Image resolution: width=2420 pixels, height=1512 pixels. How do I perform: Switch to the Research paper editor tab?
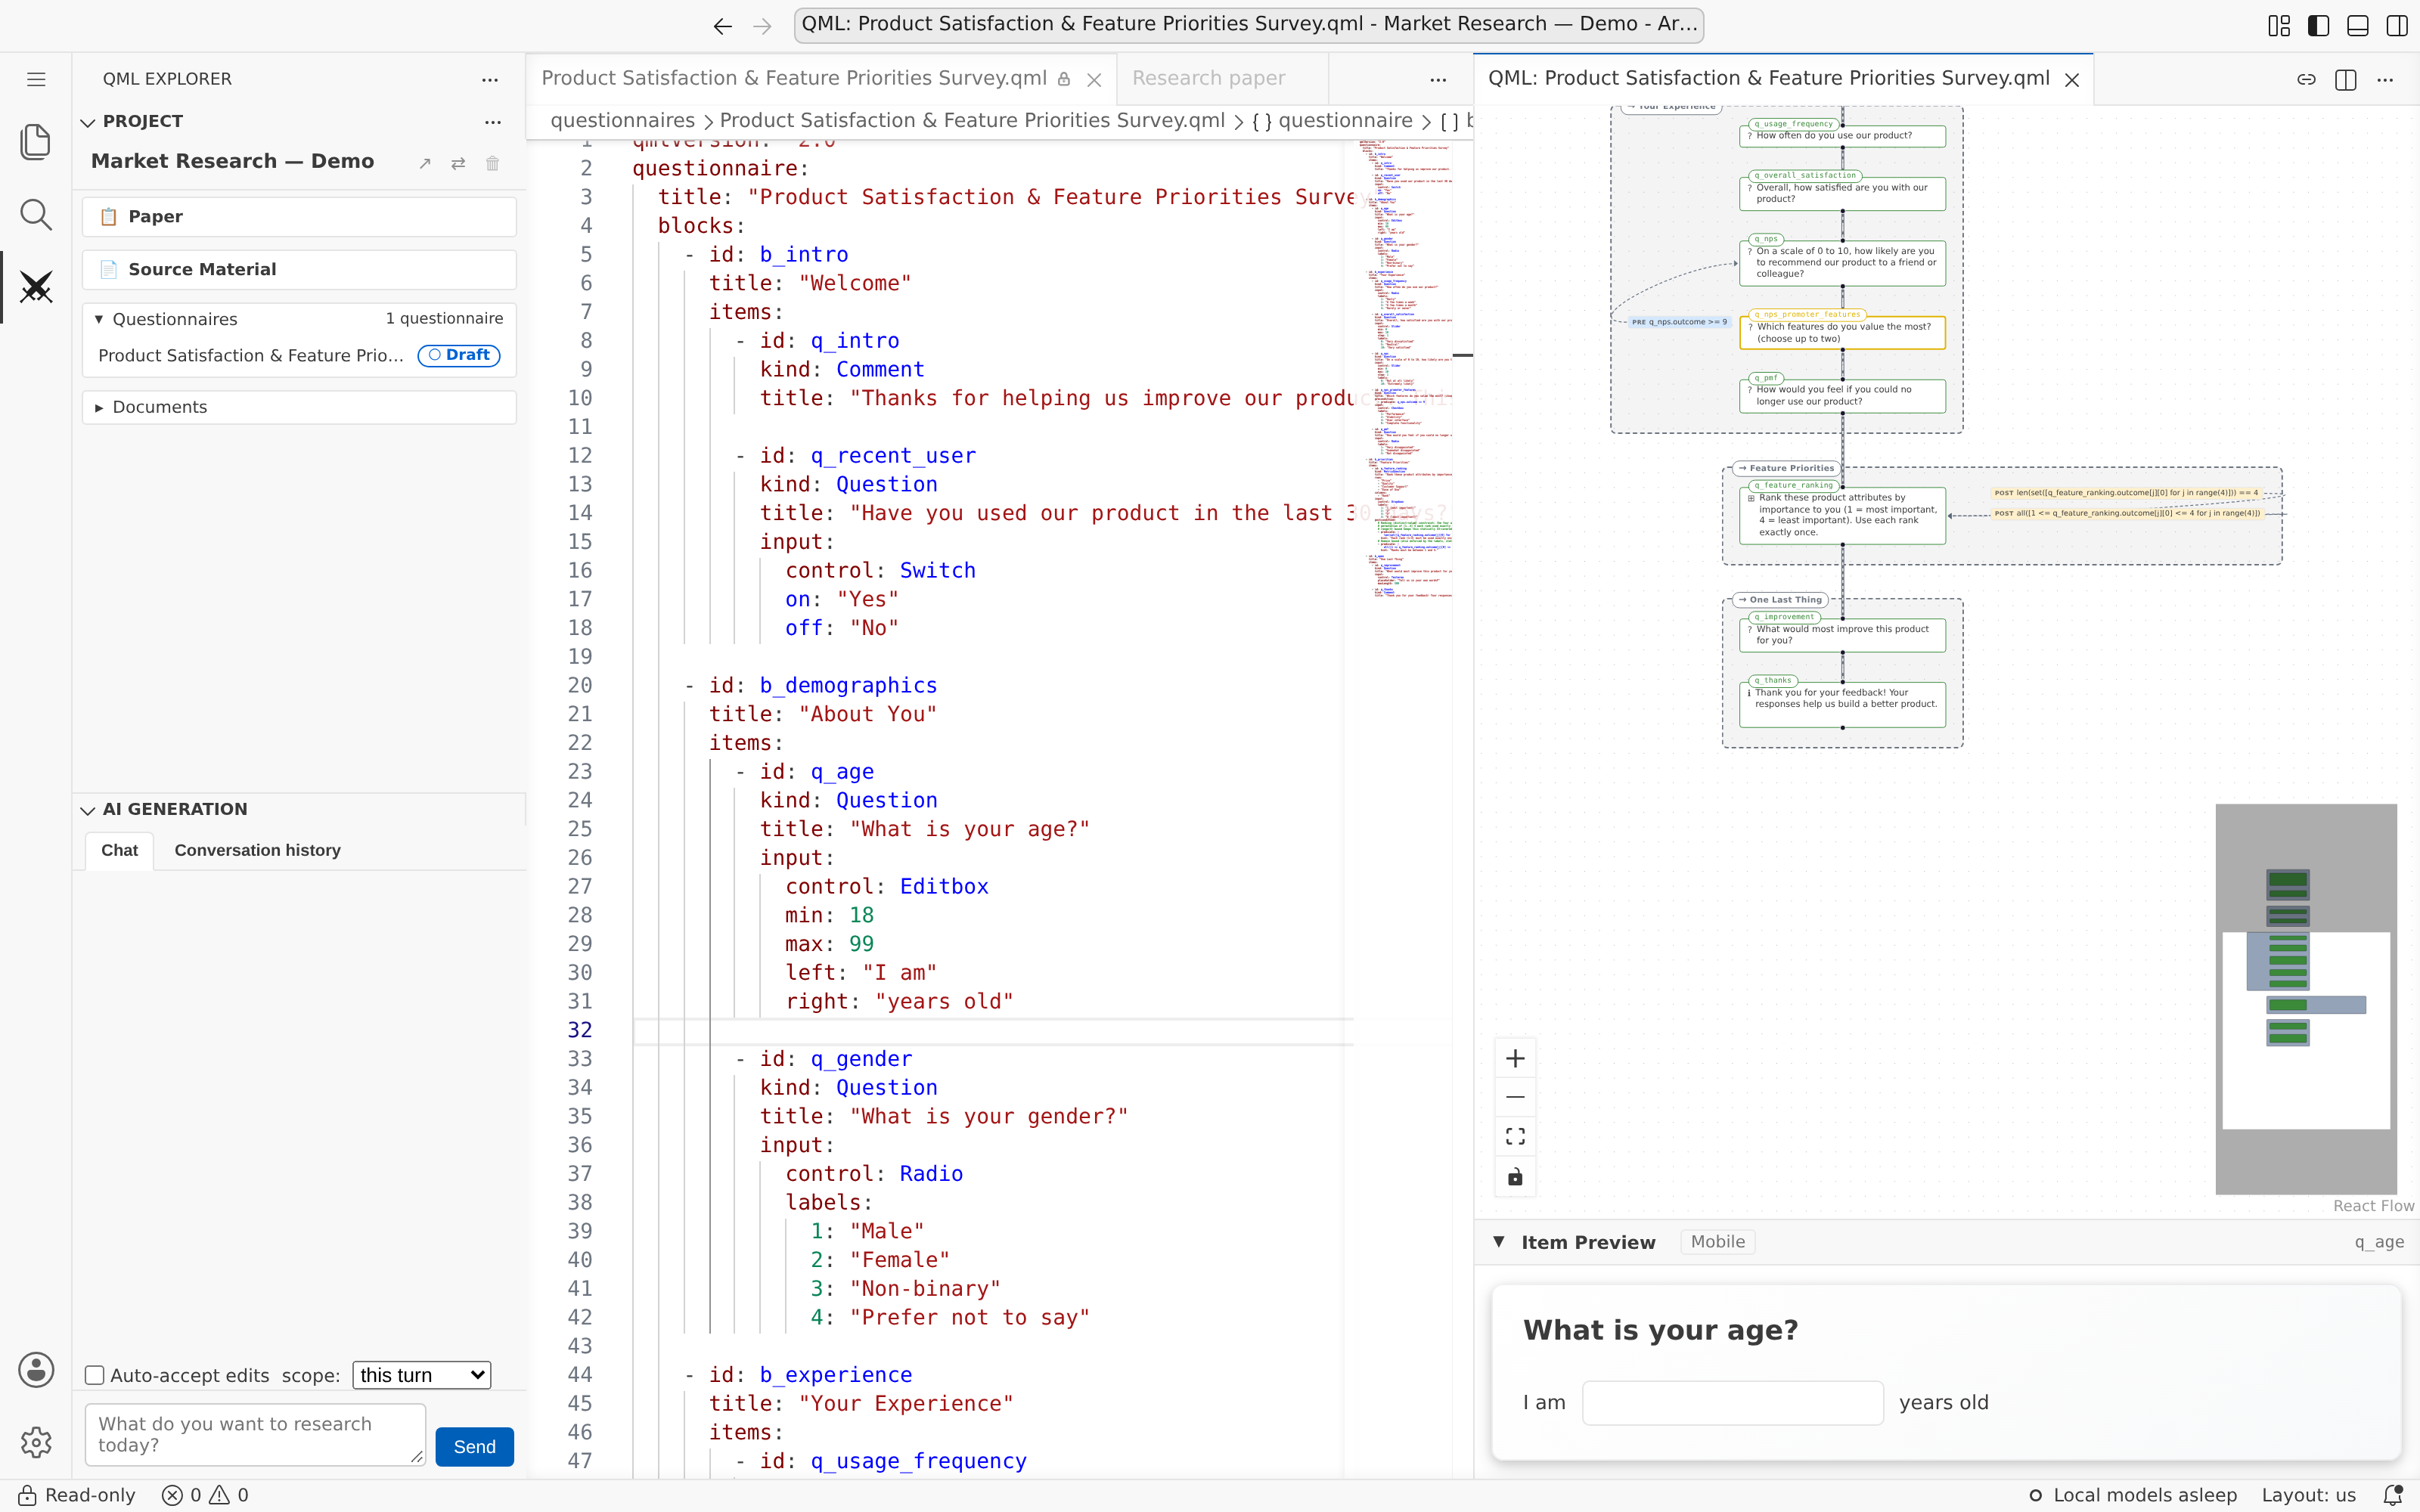tap(1208, 79)
